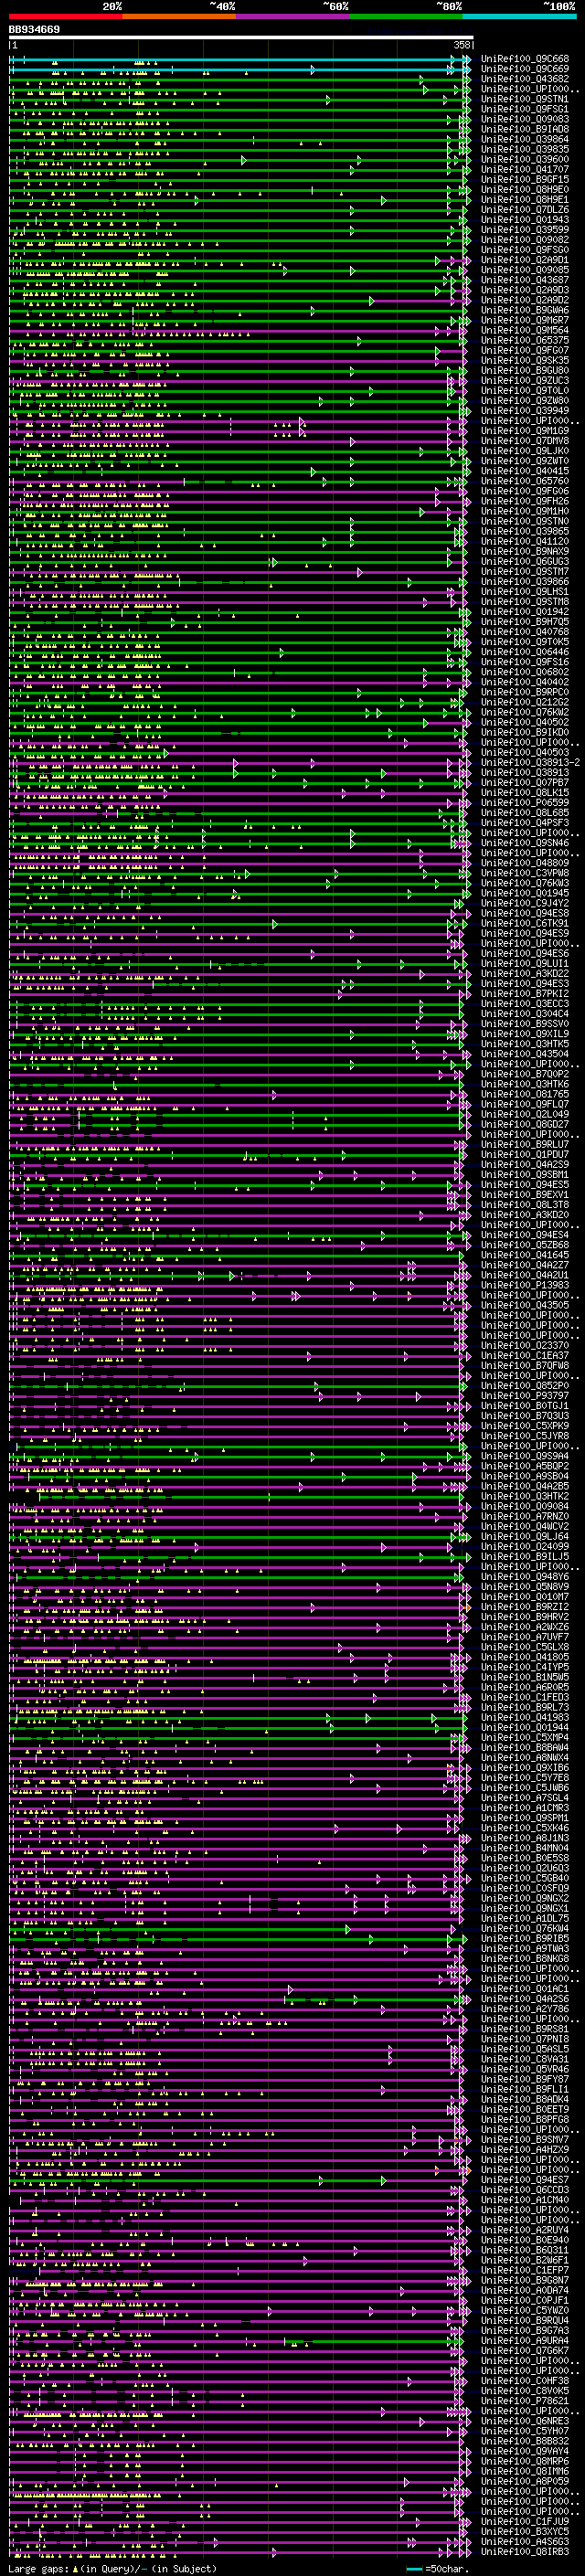Screen dimensions: 585x2576
Task: Click the Large gaps legend text
Action: click(112, 2568)
